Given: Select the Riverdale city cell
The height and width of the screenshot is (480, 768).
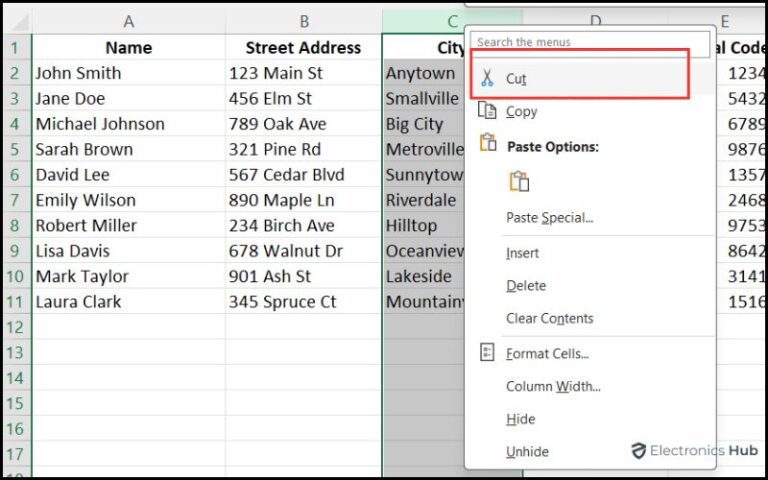Looking at the screenshot, I should (423, 200).
